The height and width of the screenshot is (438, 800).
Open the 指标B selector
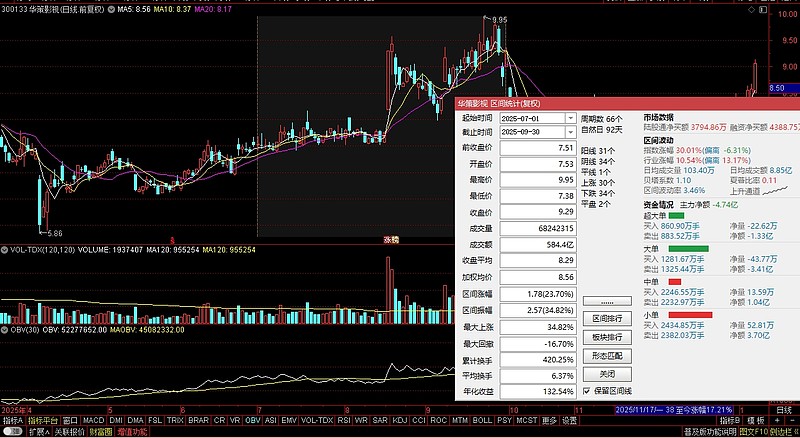click(x=730, y=421)
